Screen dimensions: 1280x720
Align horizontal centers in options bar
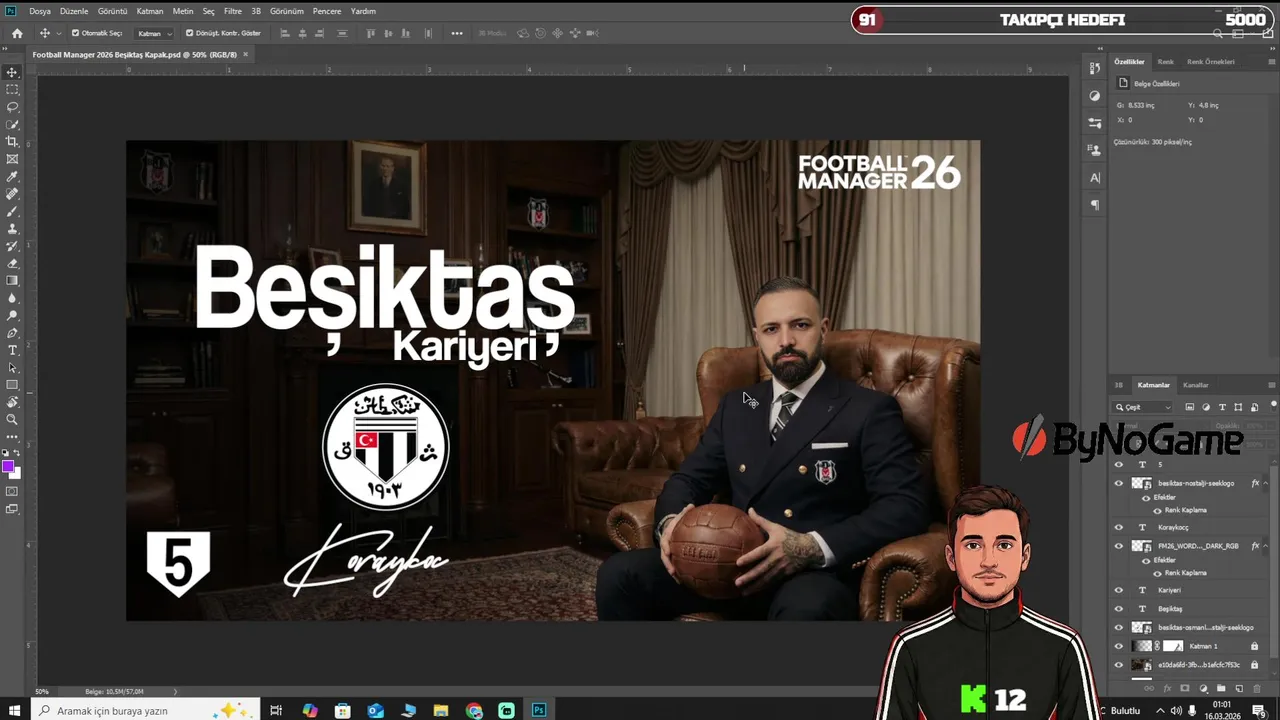tap(302, 33)
